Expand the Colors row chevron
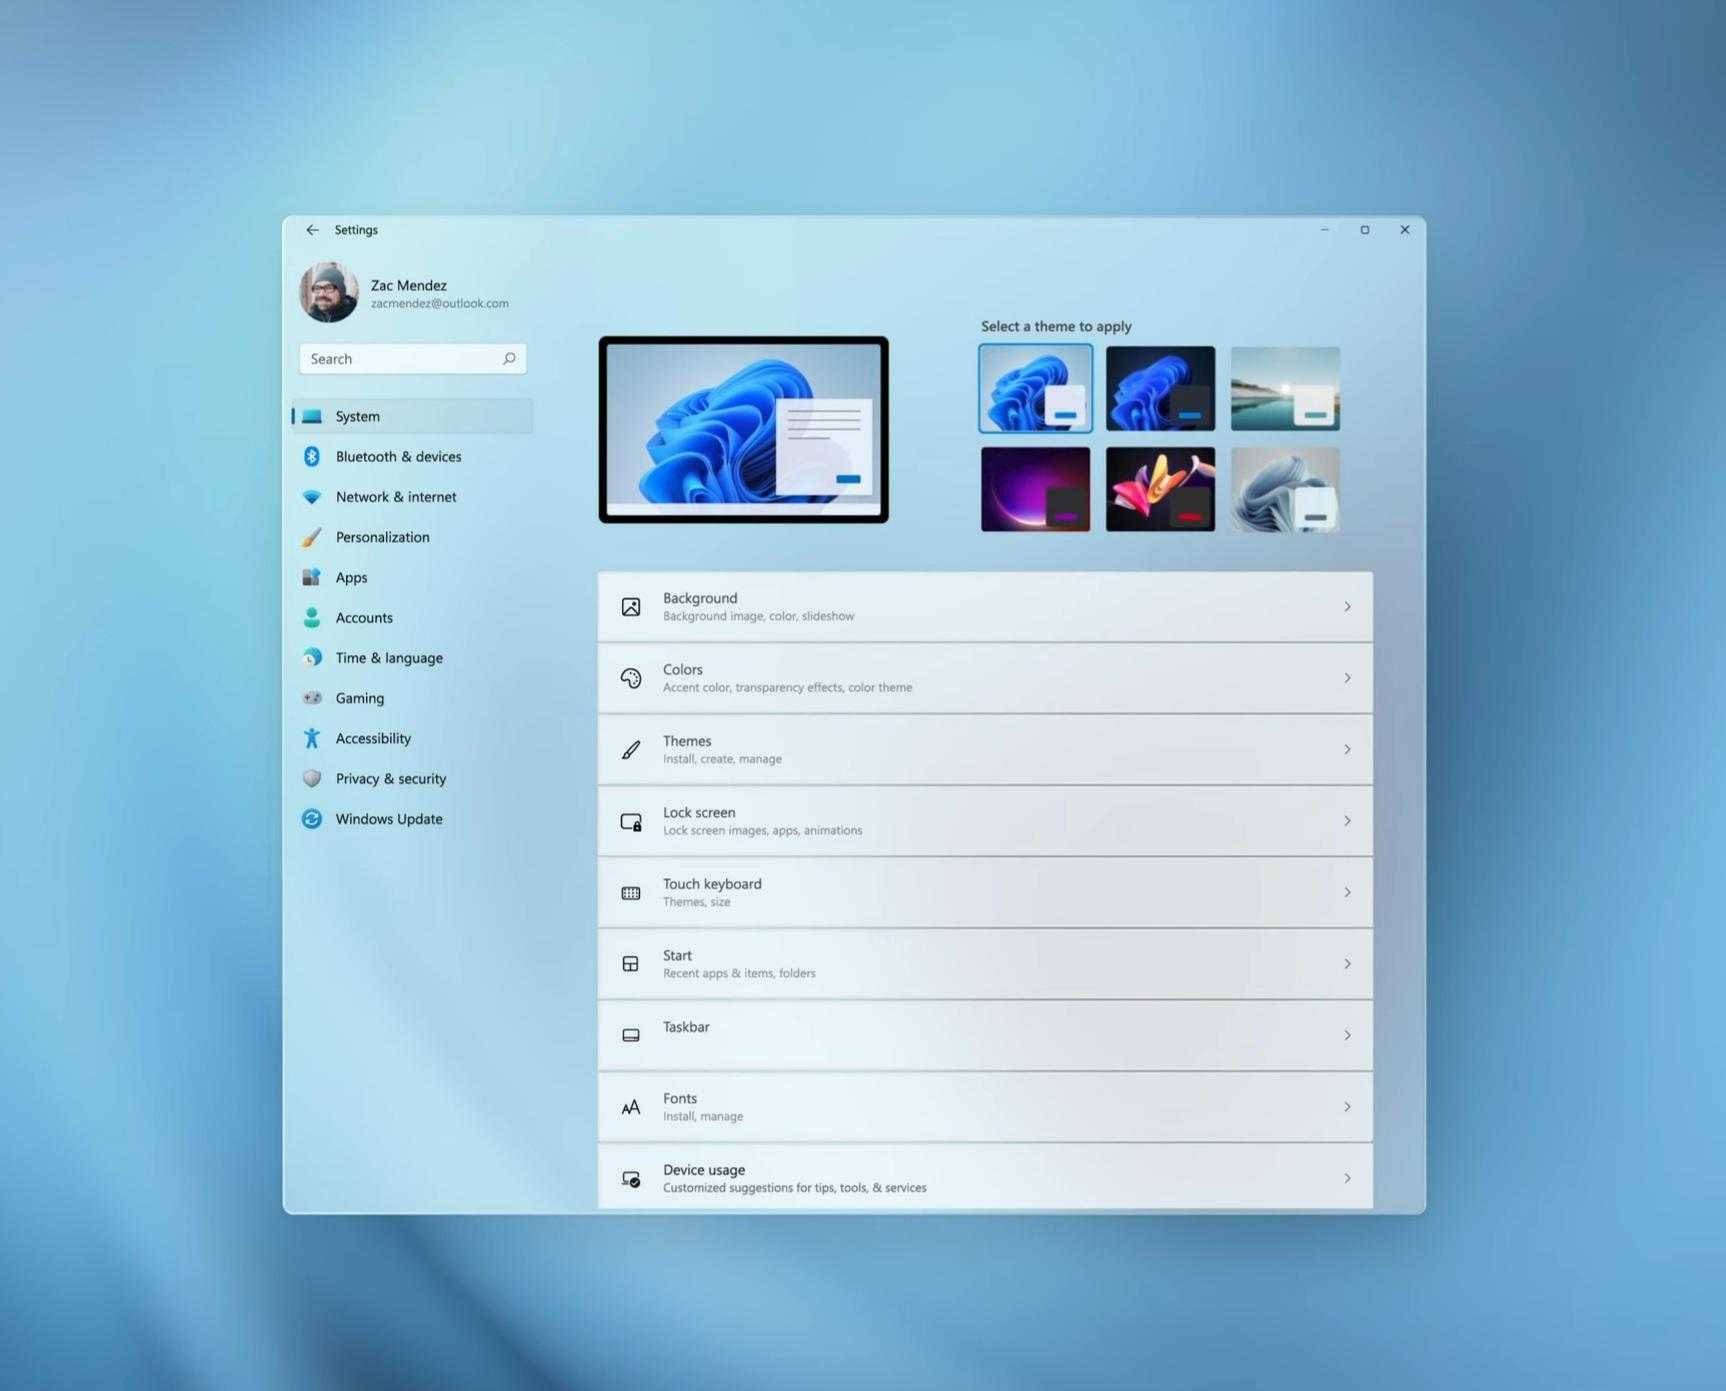 pyautogui.click(x=1347, y=678)
